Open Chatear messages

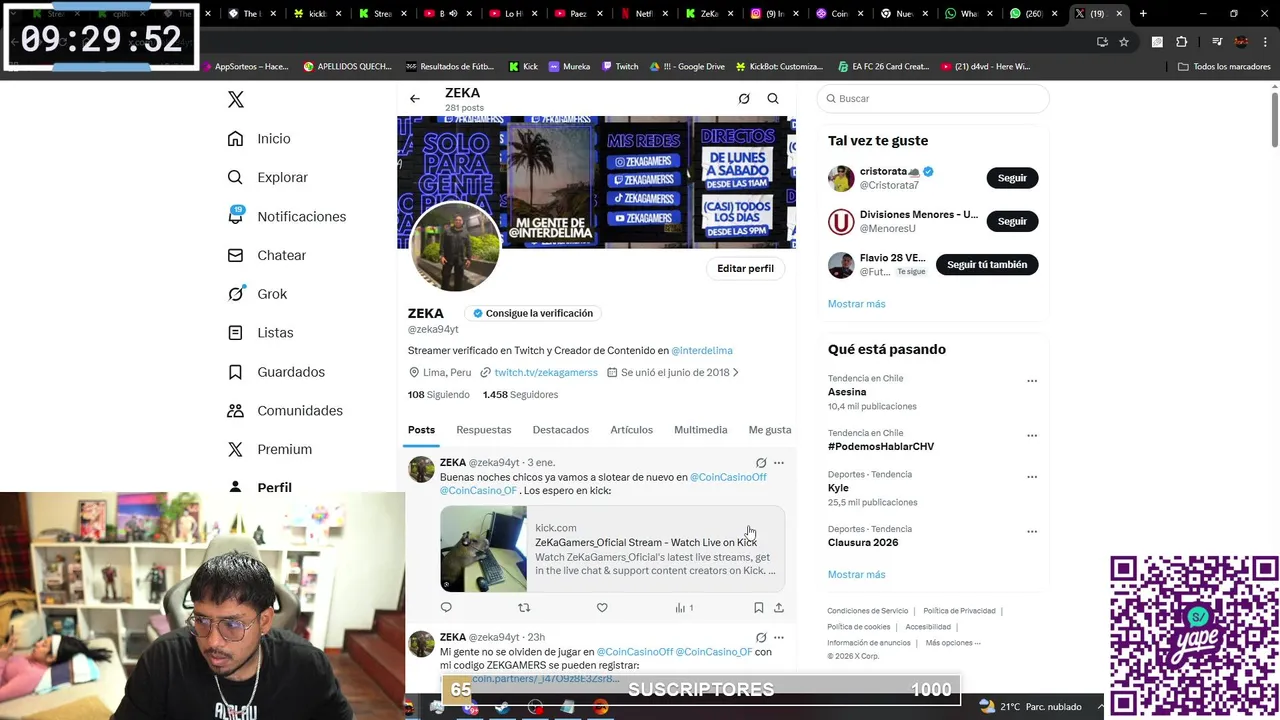266,255
